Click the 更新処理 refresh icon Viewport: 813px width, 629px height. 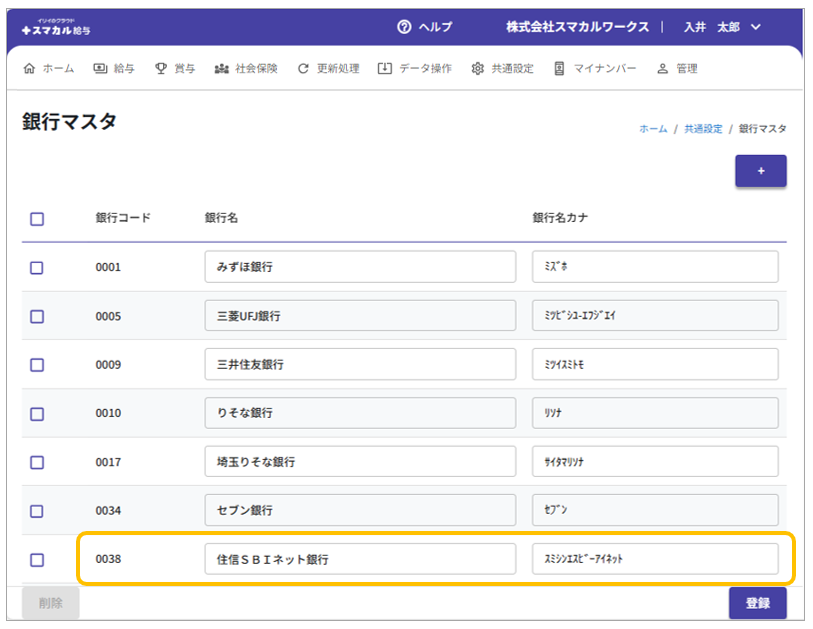point(303,69)
